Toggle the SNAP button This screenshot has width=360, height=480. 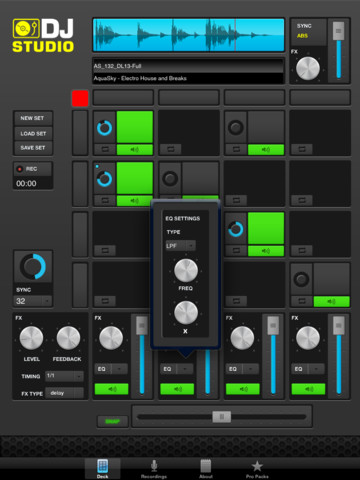coord(113,421)
